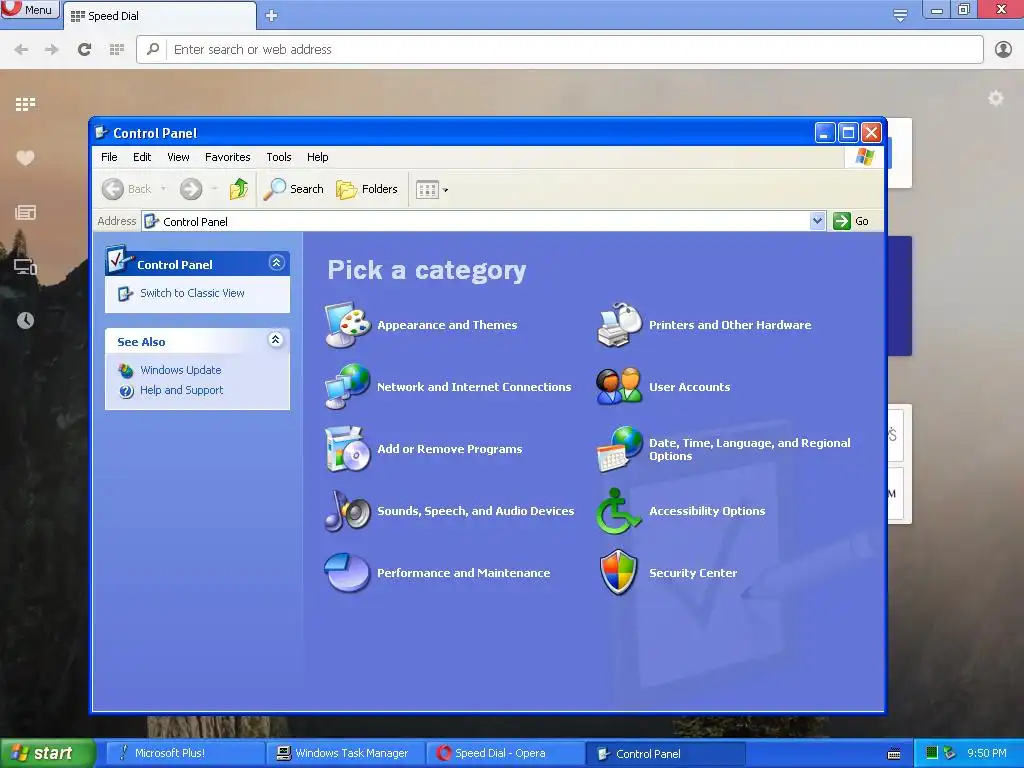Open Opera's tab menu stacked lines icon
The height and width of the screenshot is (768, 1024).
pos(900,16)
